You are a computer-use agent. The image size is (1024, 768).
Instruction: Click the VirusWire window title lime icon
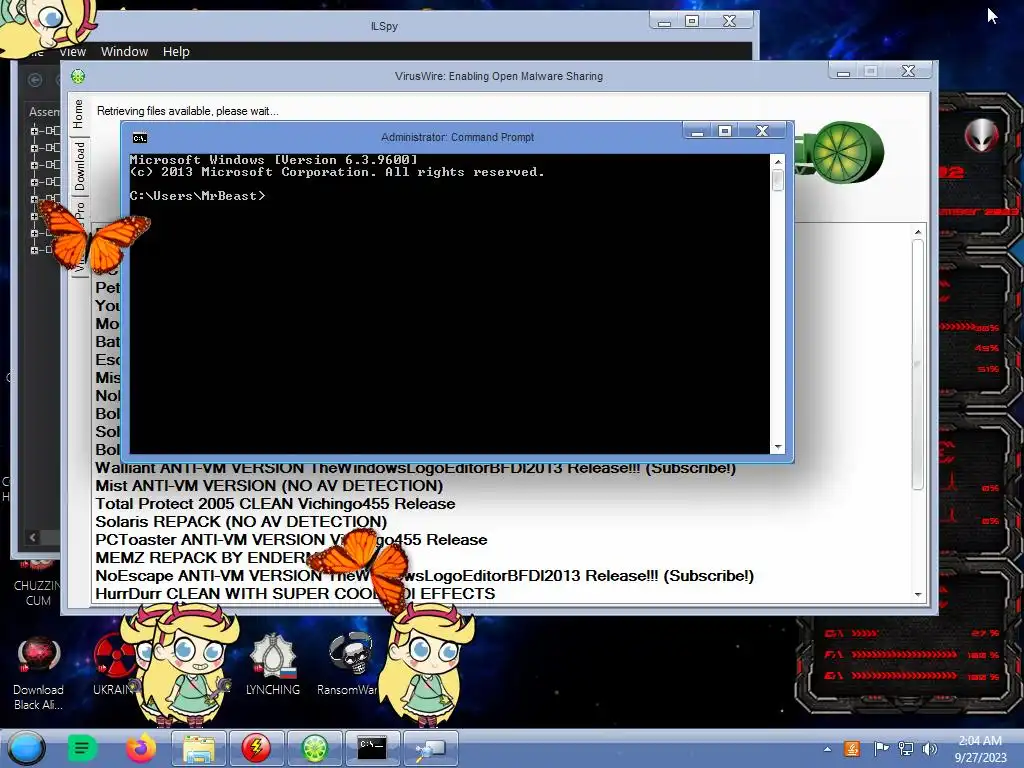(78, 77)
